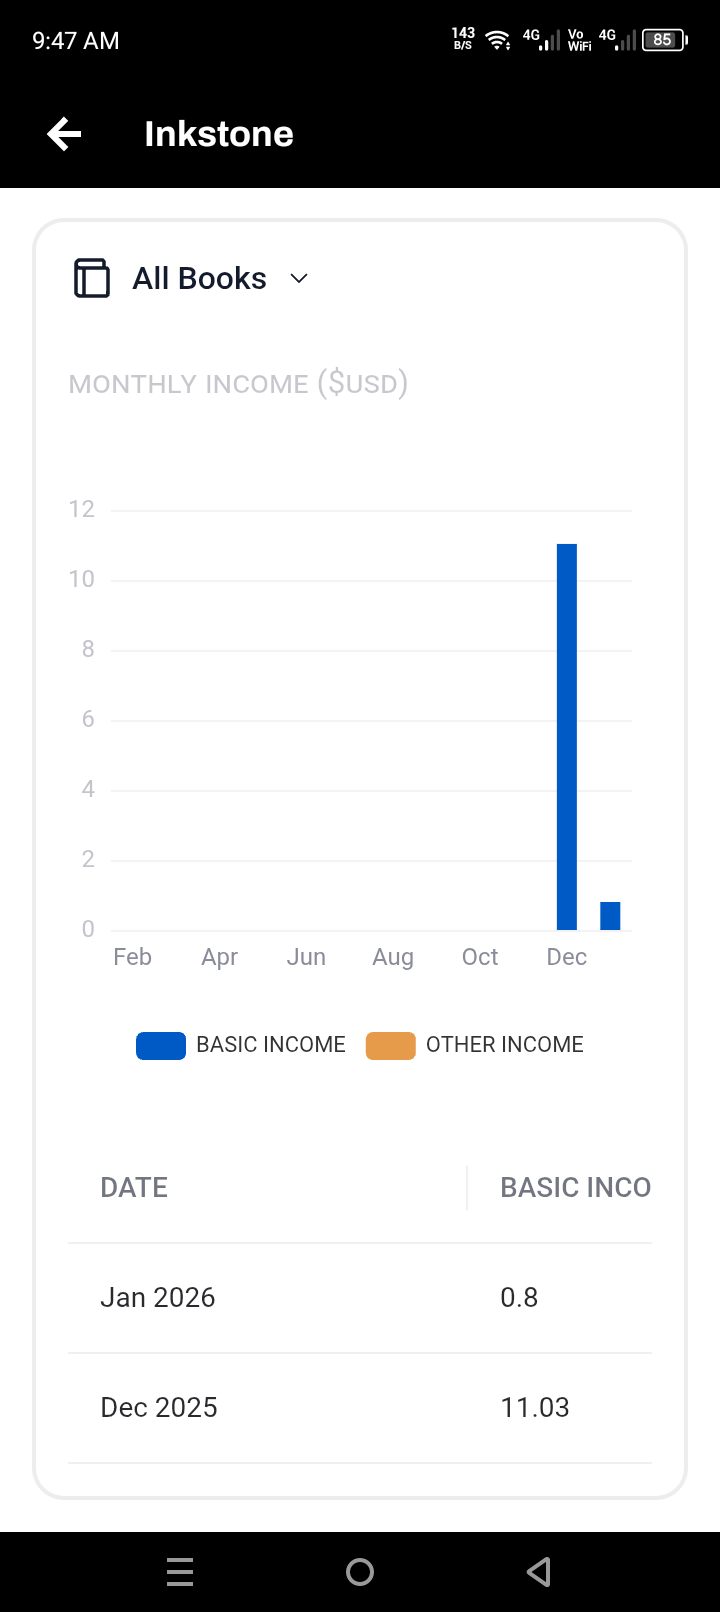
Task: Tap the DATE column header
Action: (134, 1188)
